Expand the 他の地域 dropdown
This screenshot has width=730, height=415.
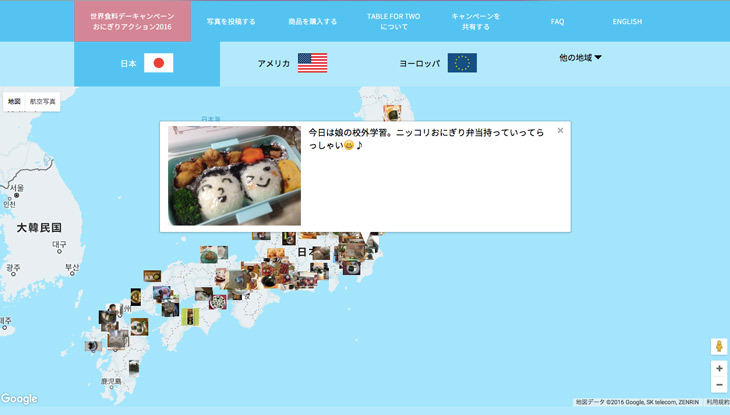580,58
